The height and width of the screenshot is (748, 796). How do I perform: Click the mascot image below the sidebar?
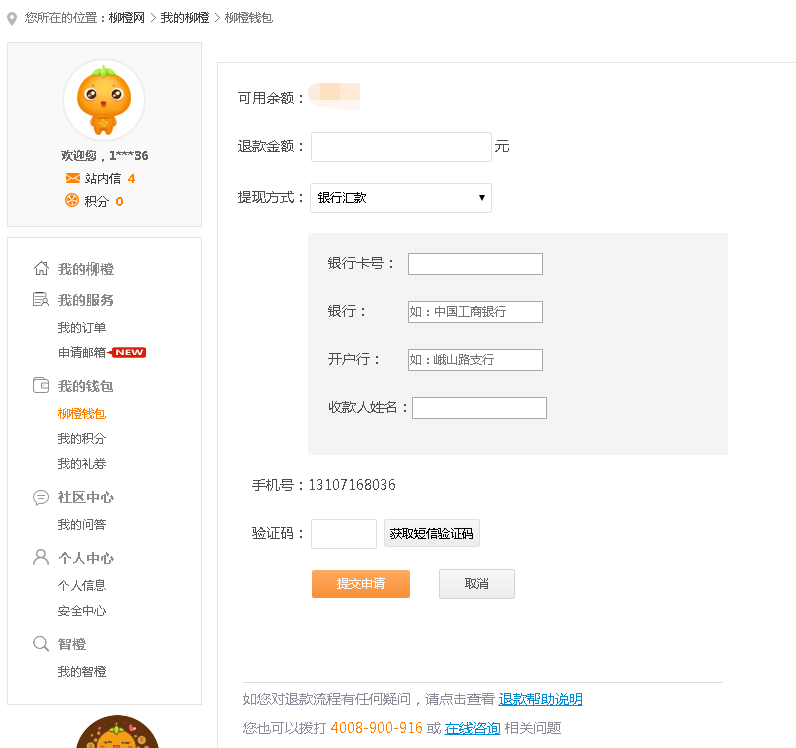pos(117,732)
